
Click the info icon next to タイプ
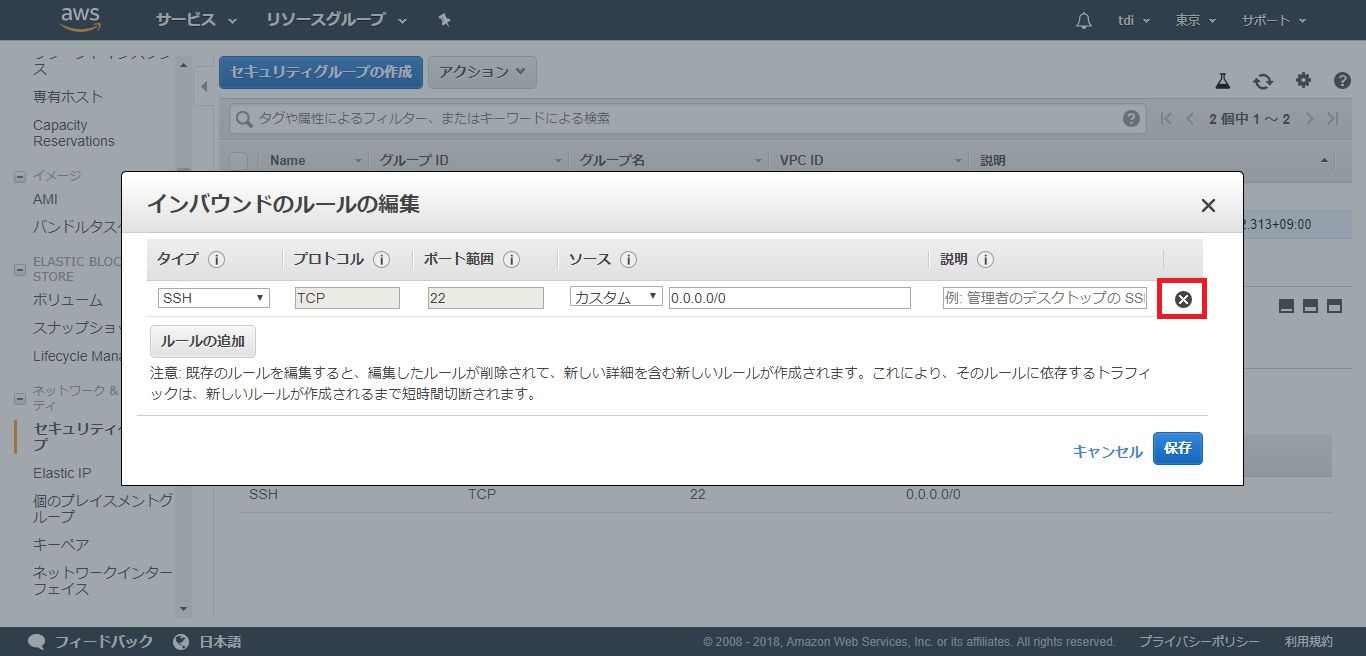click(216, 259)
